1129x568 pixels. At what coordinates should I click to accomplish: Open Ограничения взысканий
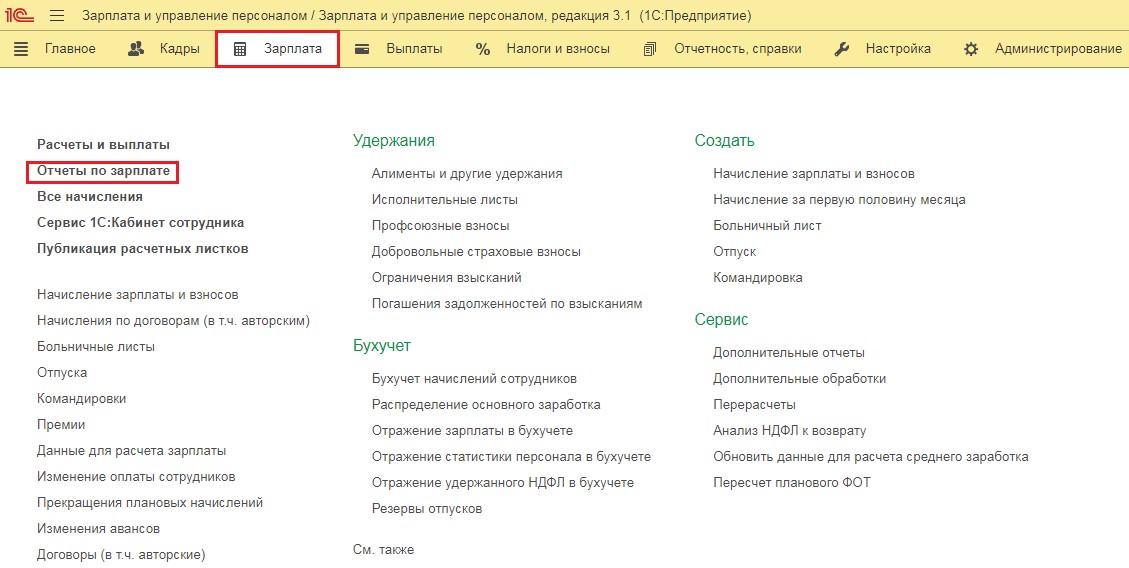446,277
